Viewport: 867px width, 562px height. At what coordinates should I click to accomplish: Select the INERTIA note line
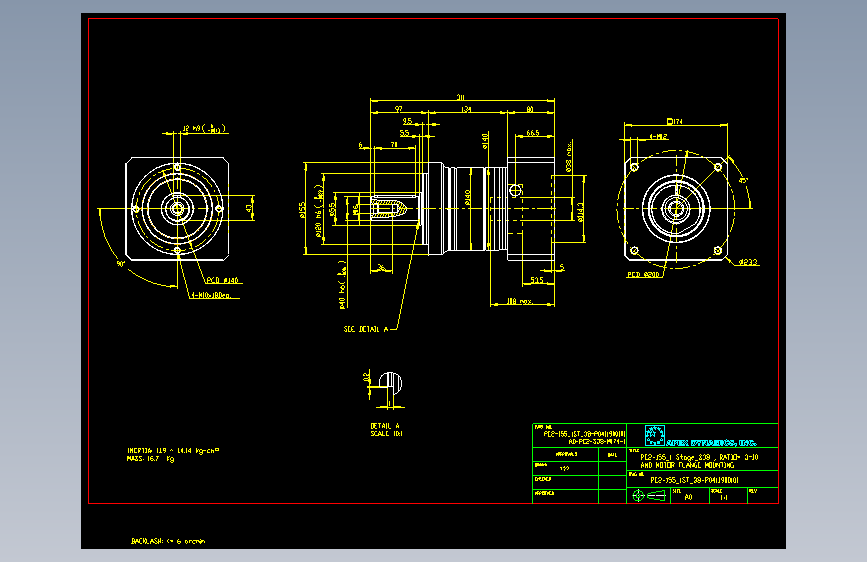coord(173,451)
